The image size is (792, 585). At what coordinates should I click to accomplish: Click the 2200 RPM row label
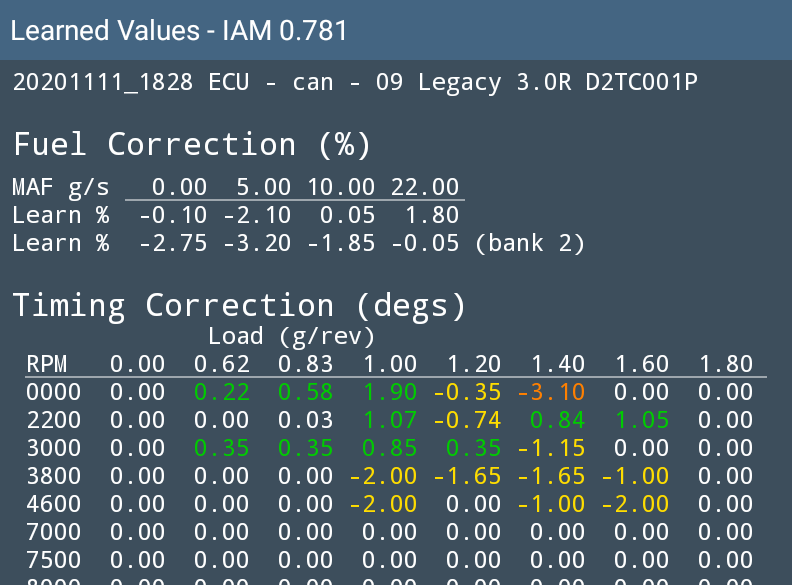coord(47,420)
